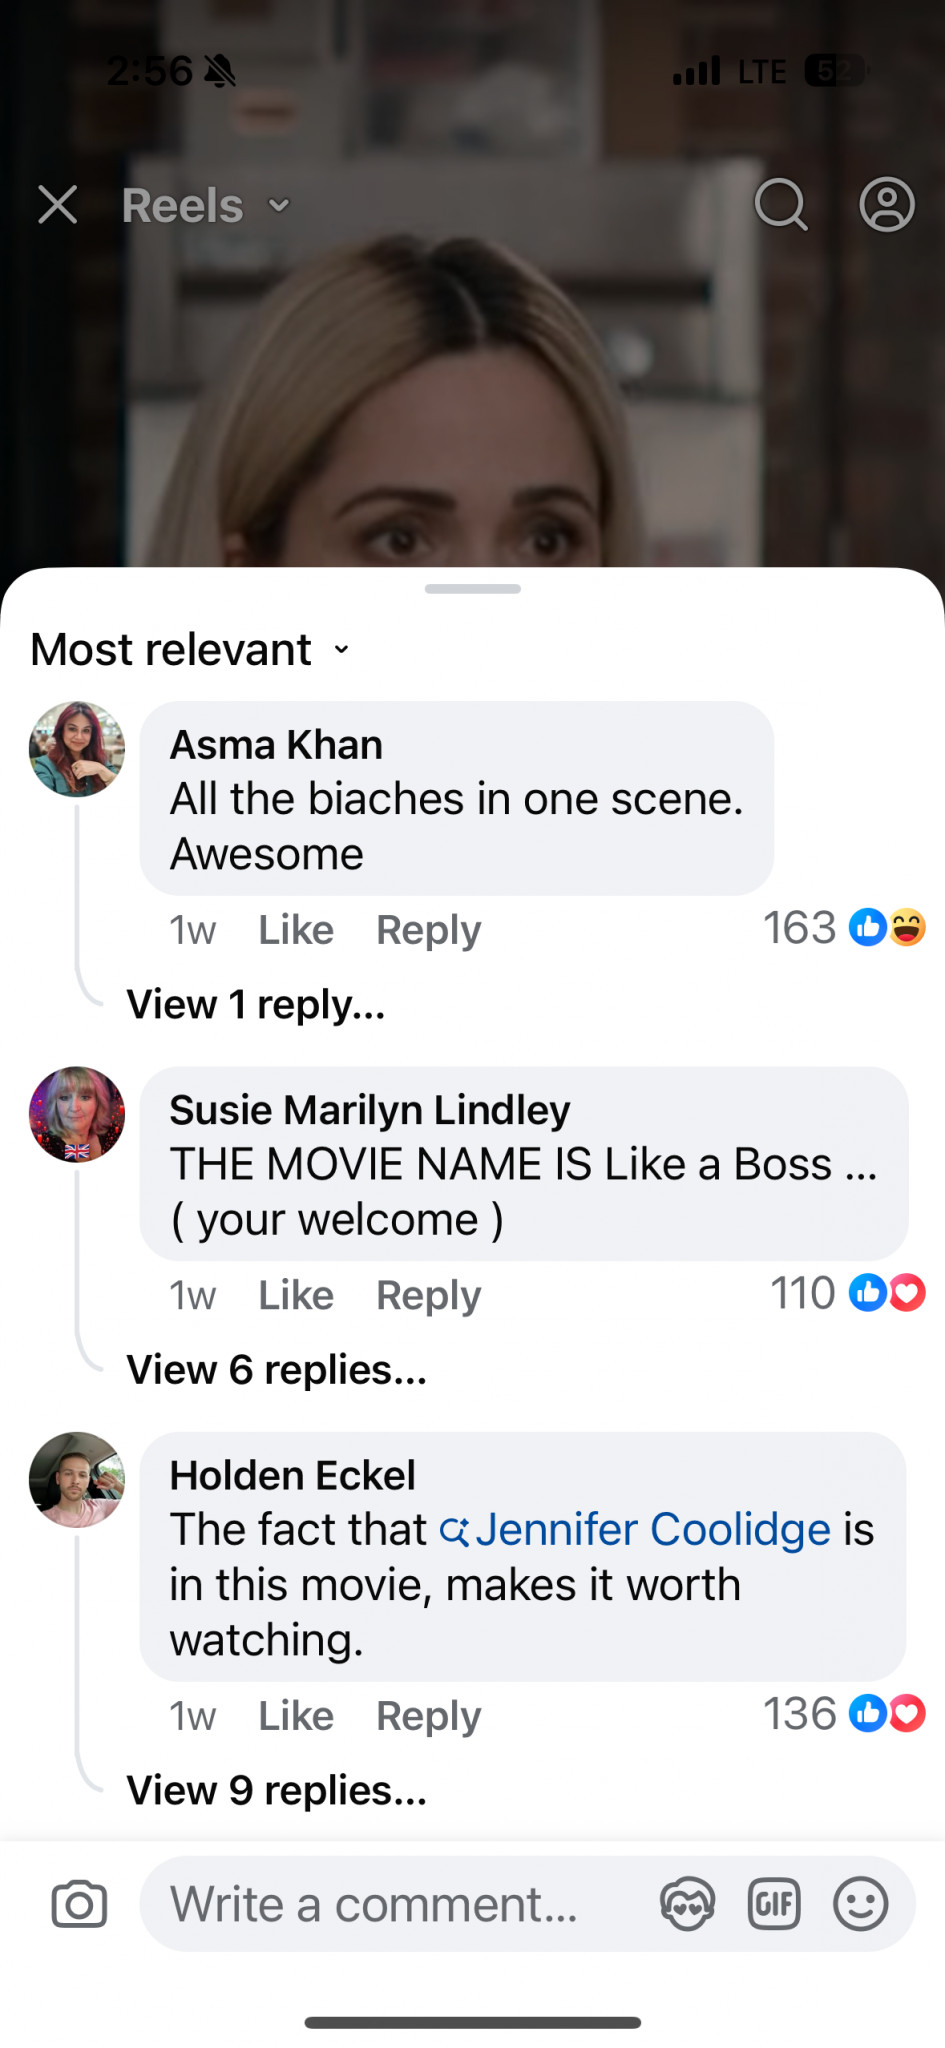
Task: Expand View 6 replies thread
Action: tap(276, 1370)
